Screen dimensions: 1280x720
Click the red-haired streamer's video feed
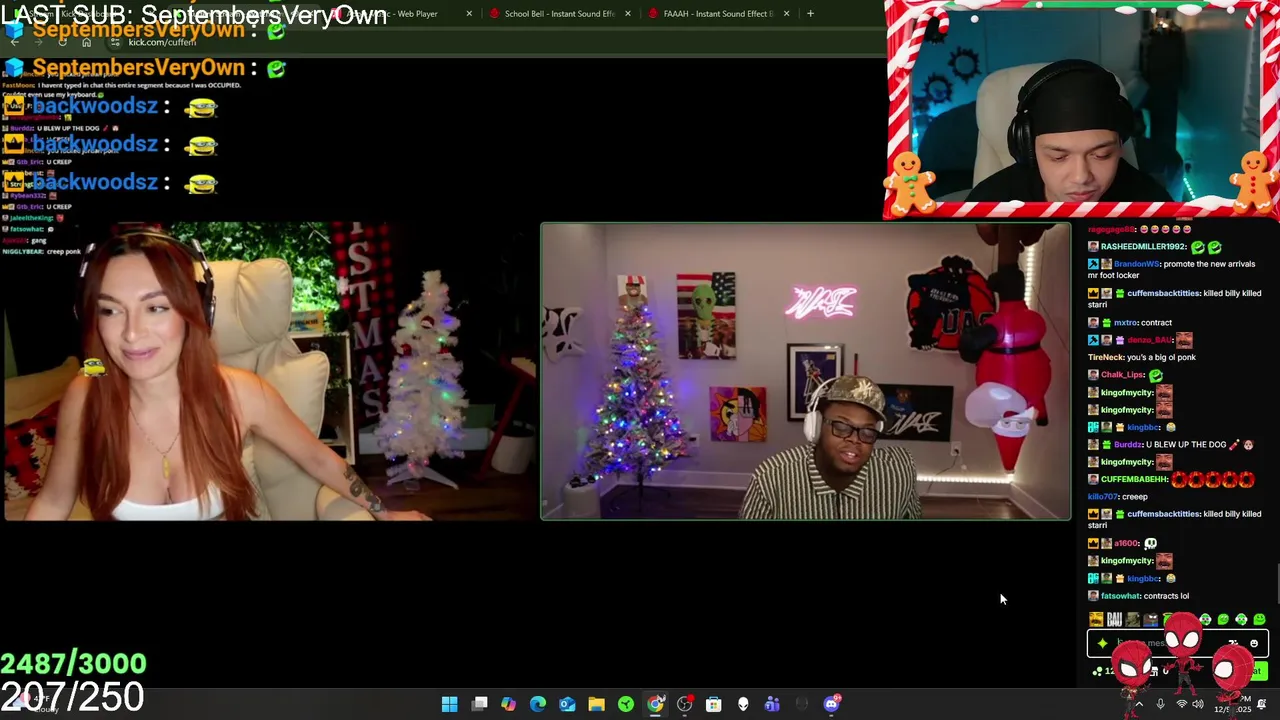coord(270,372)
